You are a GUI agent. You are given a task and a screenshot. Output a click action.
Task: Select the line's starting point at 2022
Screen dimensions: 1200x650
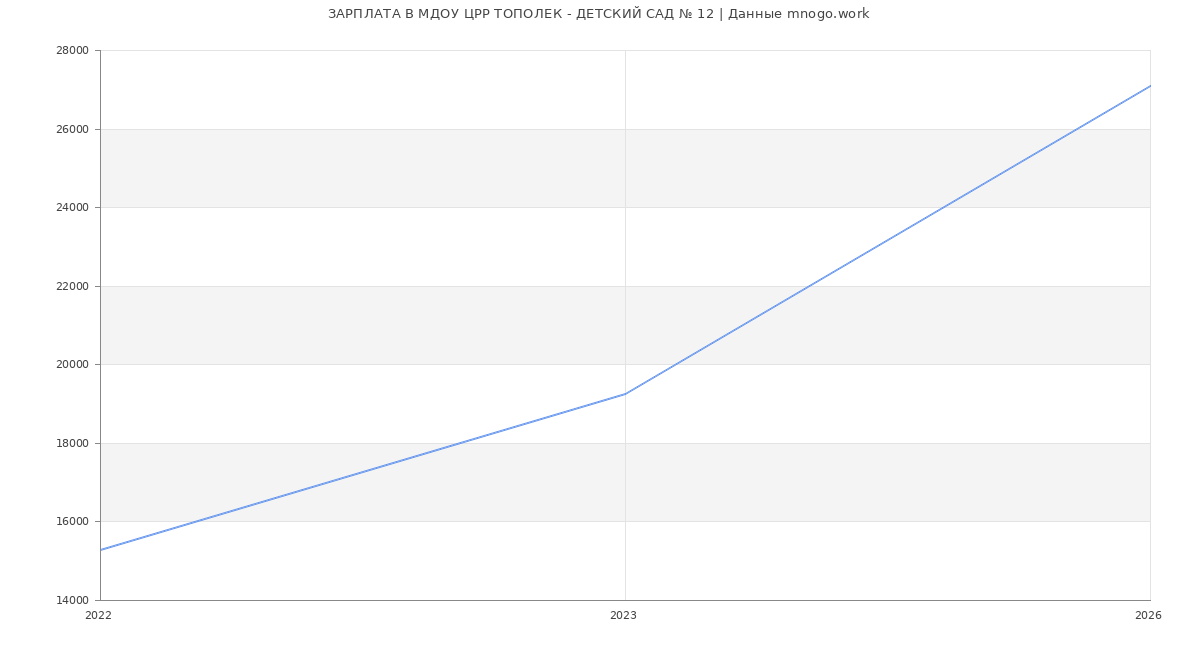[101, 550]
